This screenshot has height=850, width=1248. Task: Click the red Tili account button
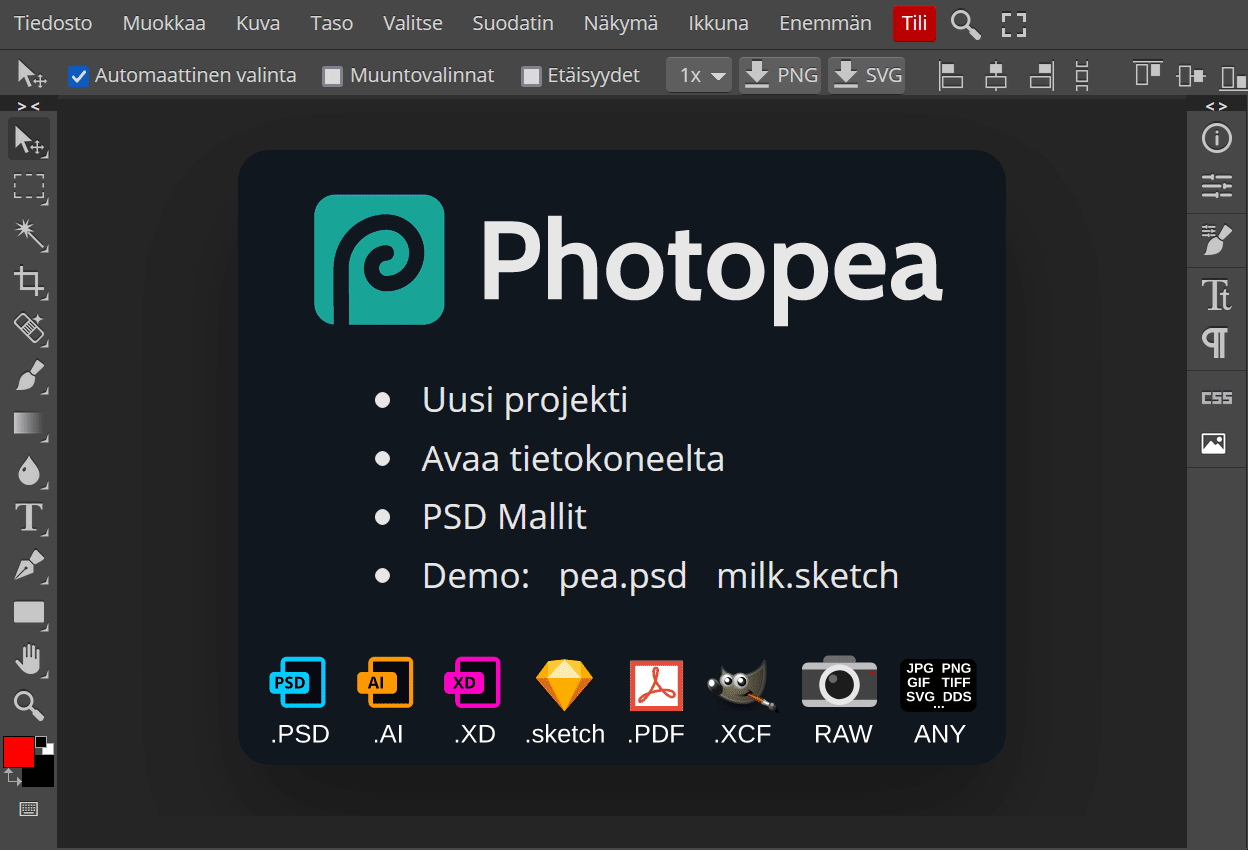[x=914, y=23]
